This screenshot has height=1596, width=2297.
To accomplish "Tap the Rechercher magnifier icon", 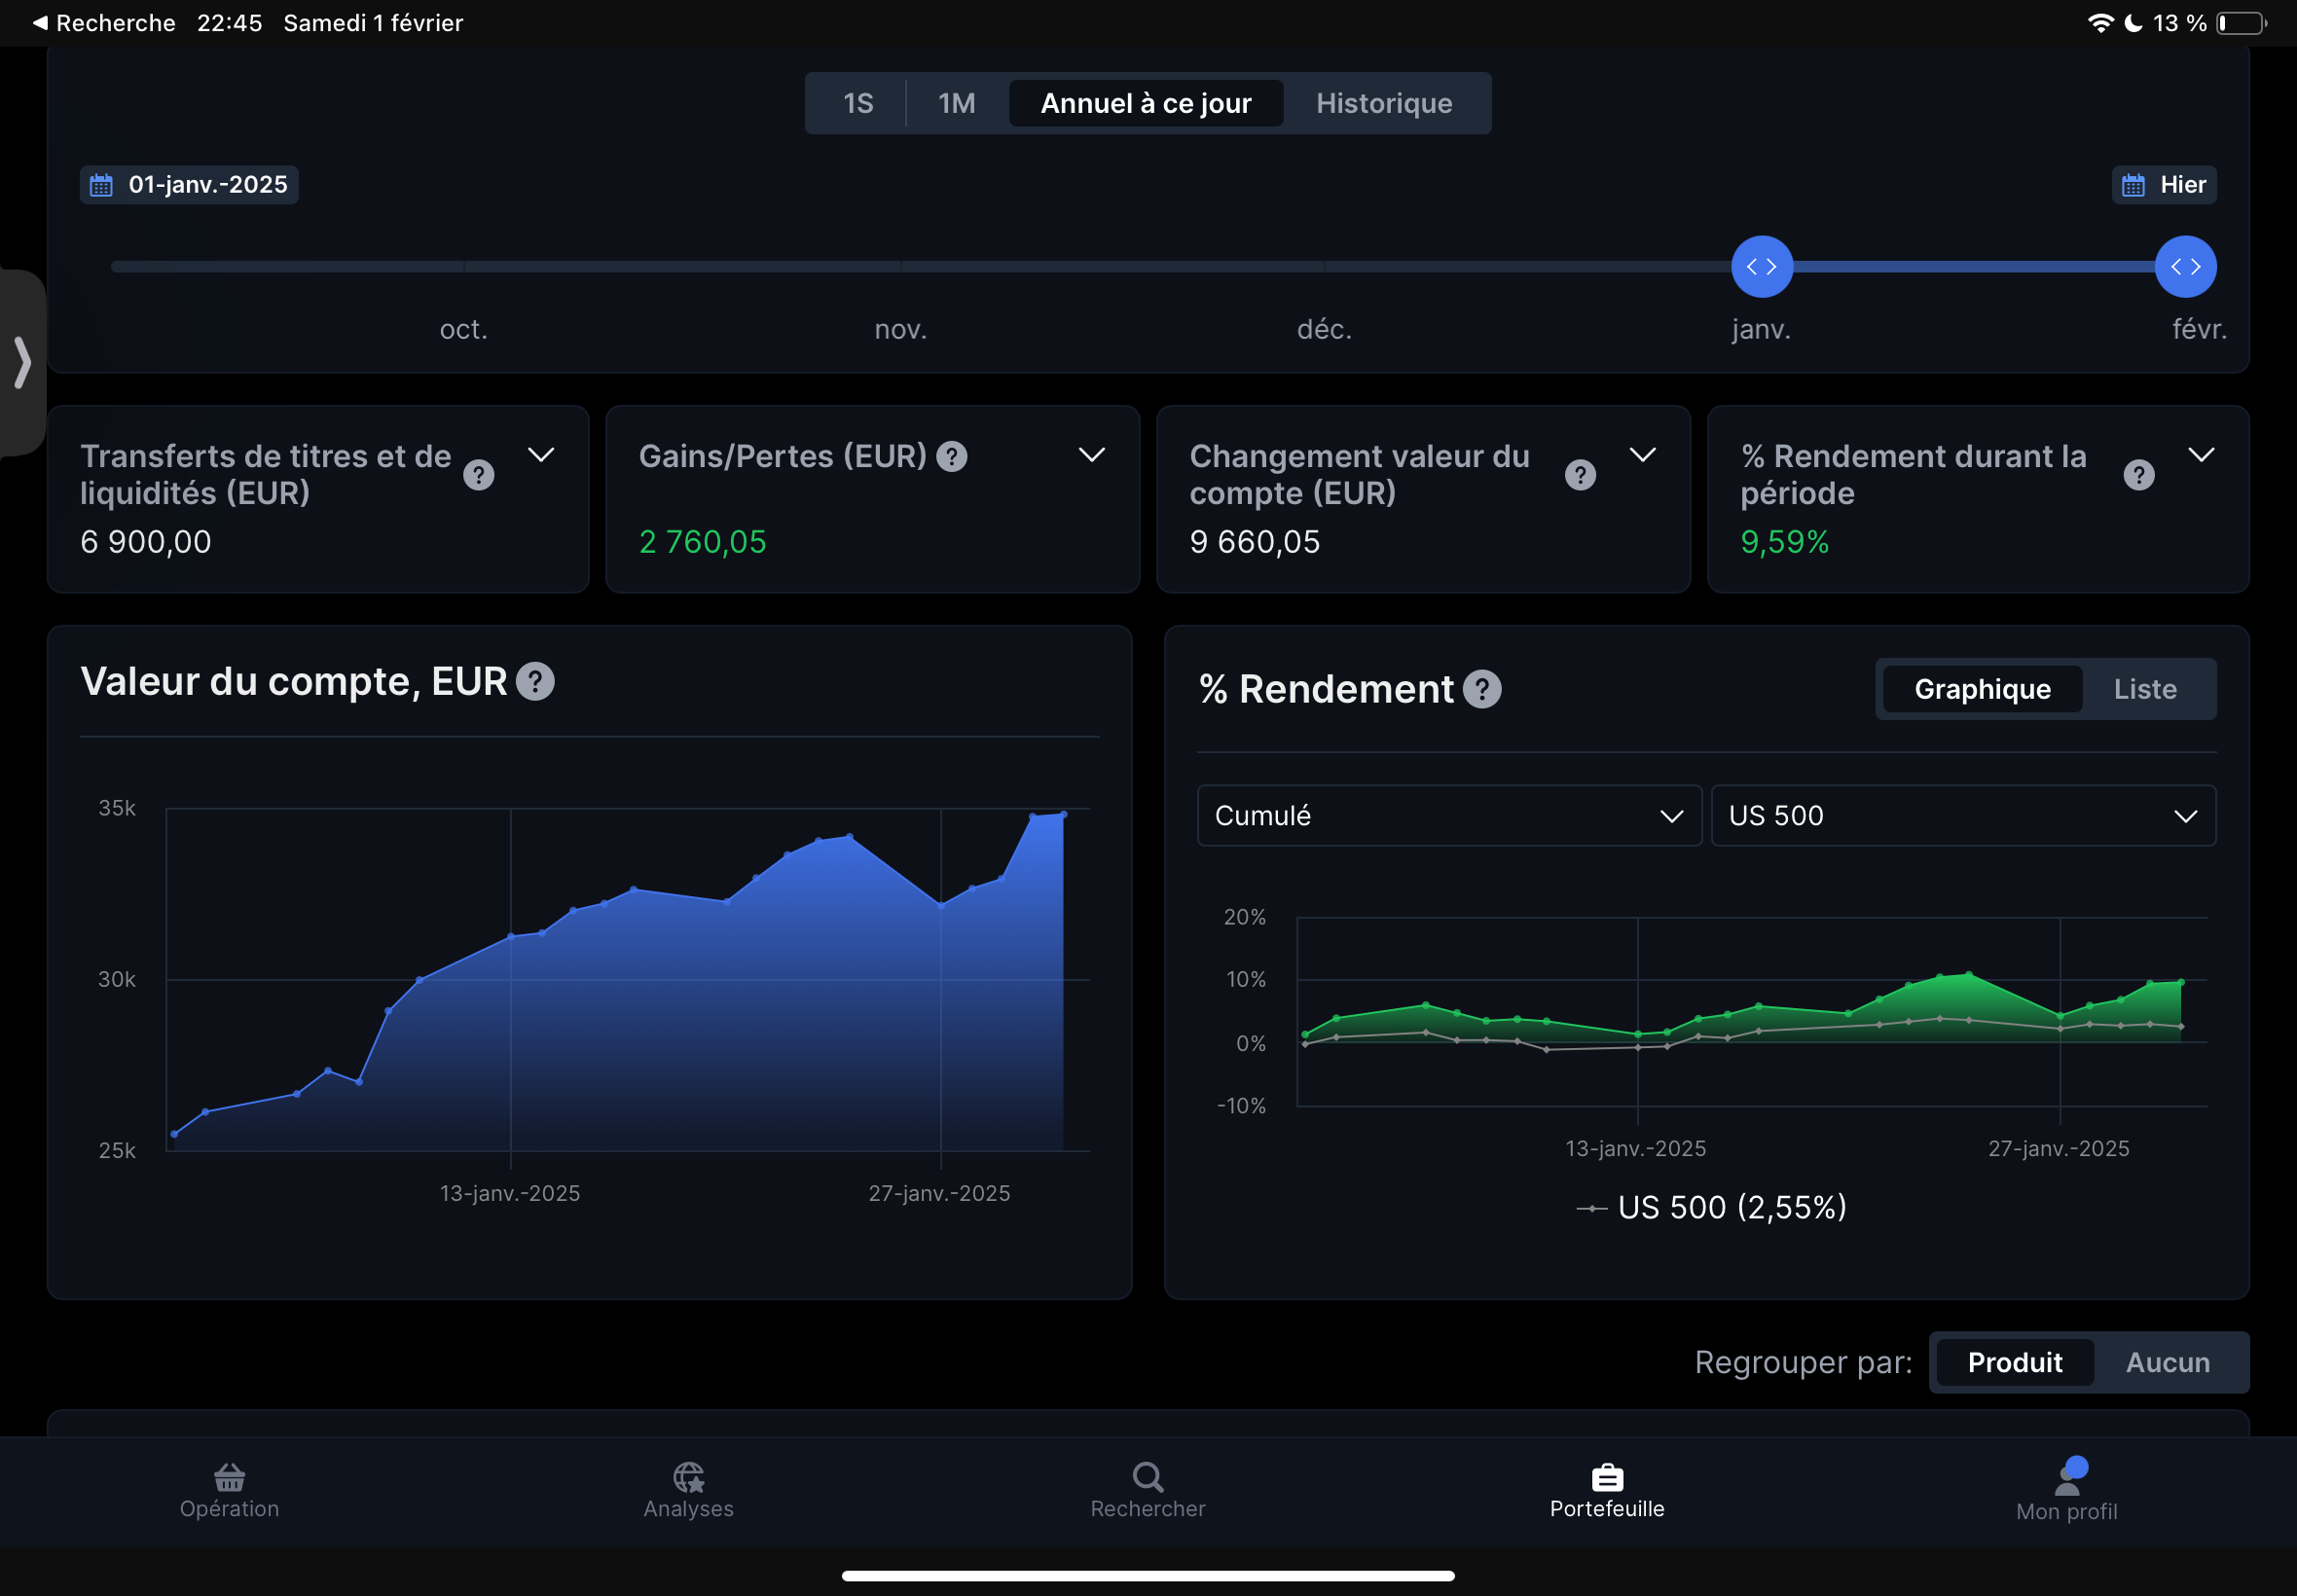I will tap(1147, 1476).
